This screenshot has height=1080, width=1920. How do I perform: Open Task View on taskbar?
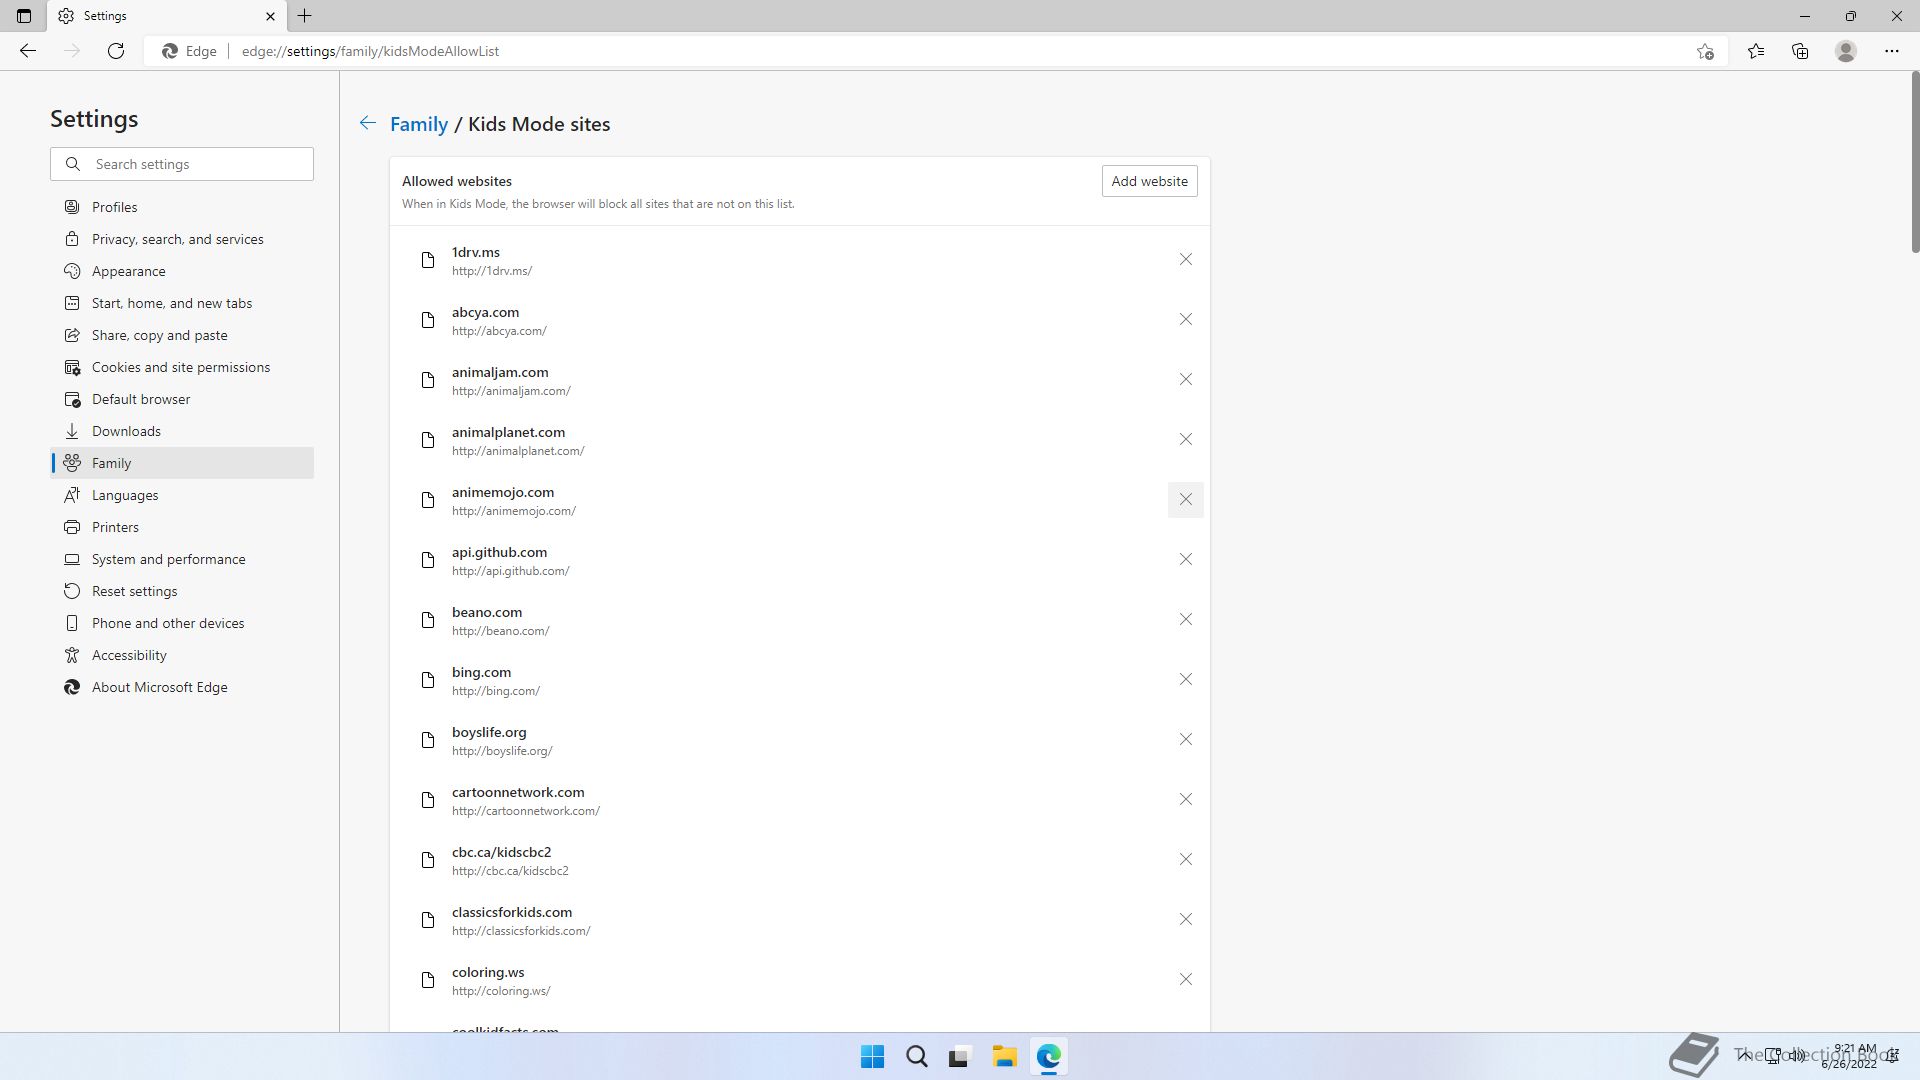click(x=960, y=1057)
